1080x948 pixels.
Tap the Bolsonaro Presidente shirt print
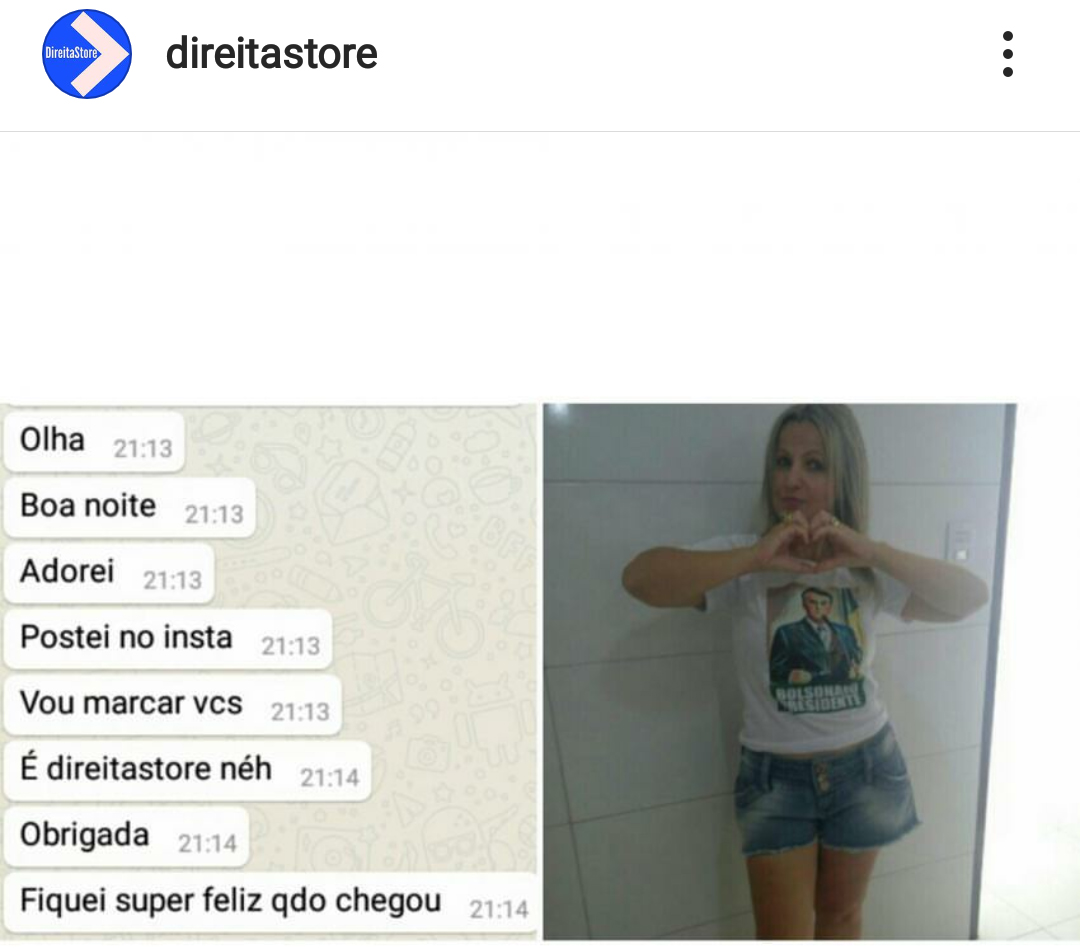click(x=817, y=648)
